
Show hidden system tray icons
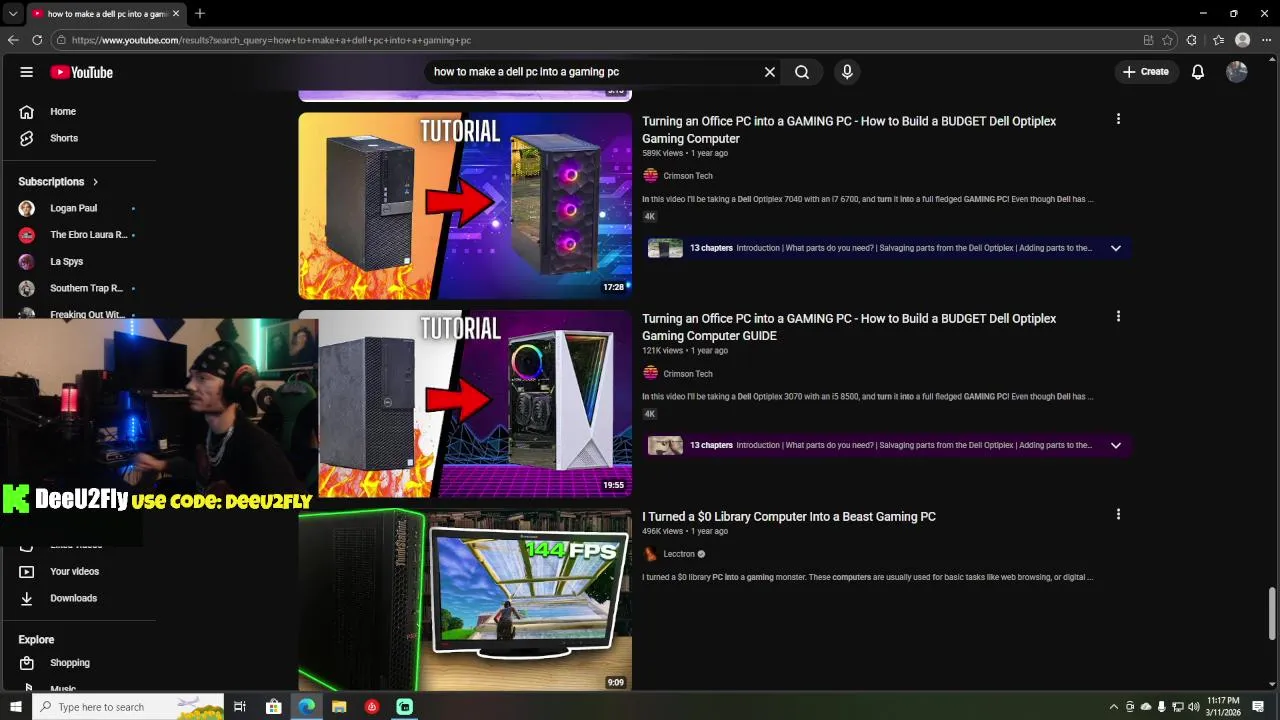(x=1114, y=707)
